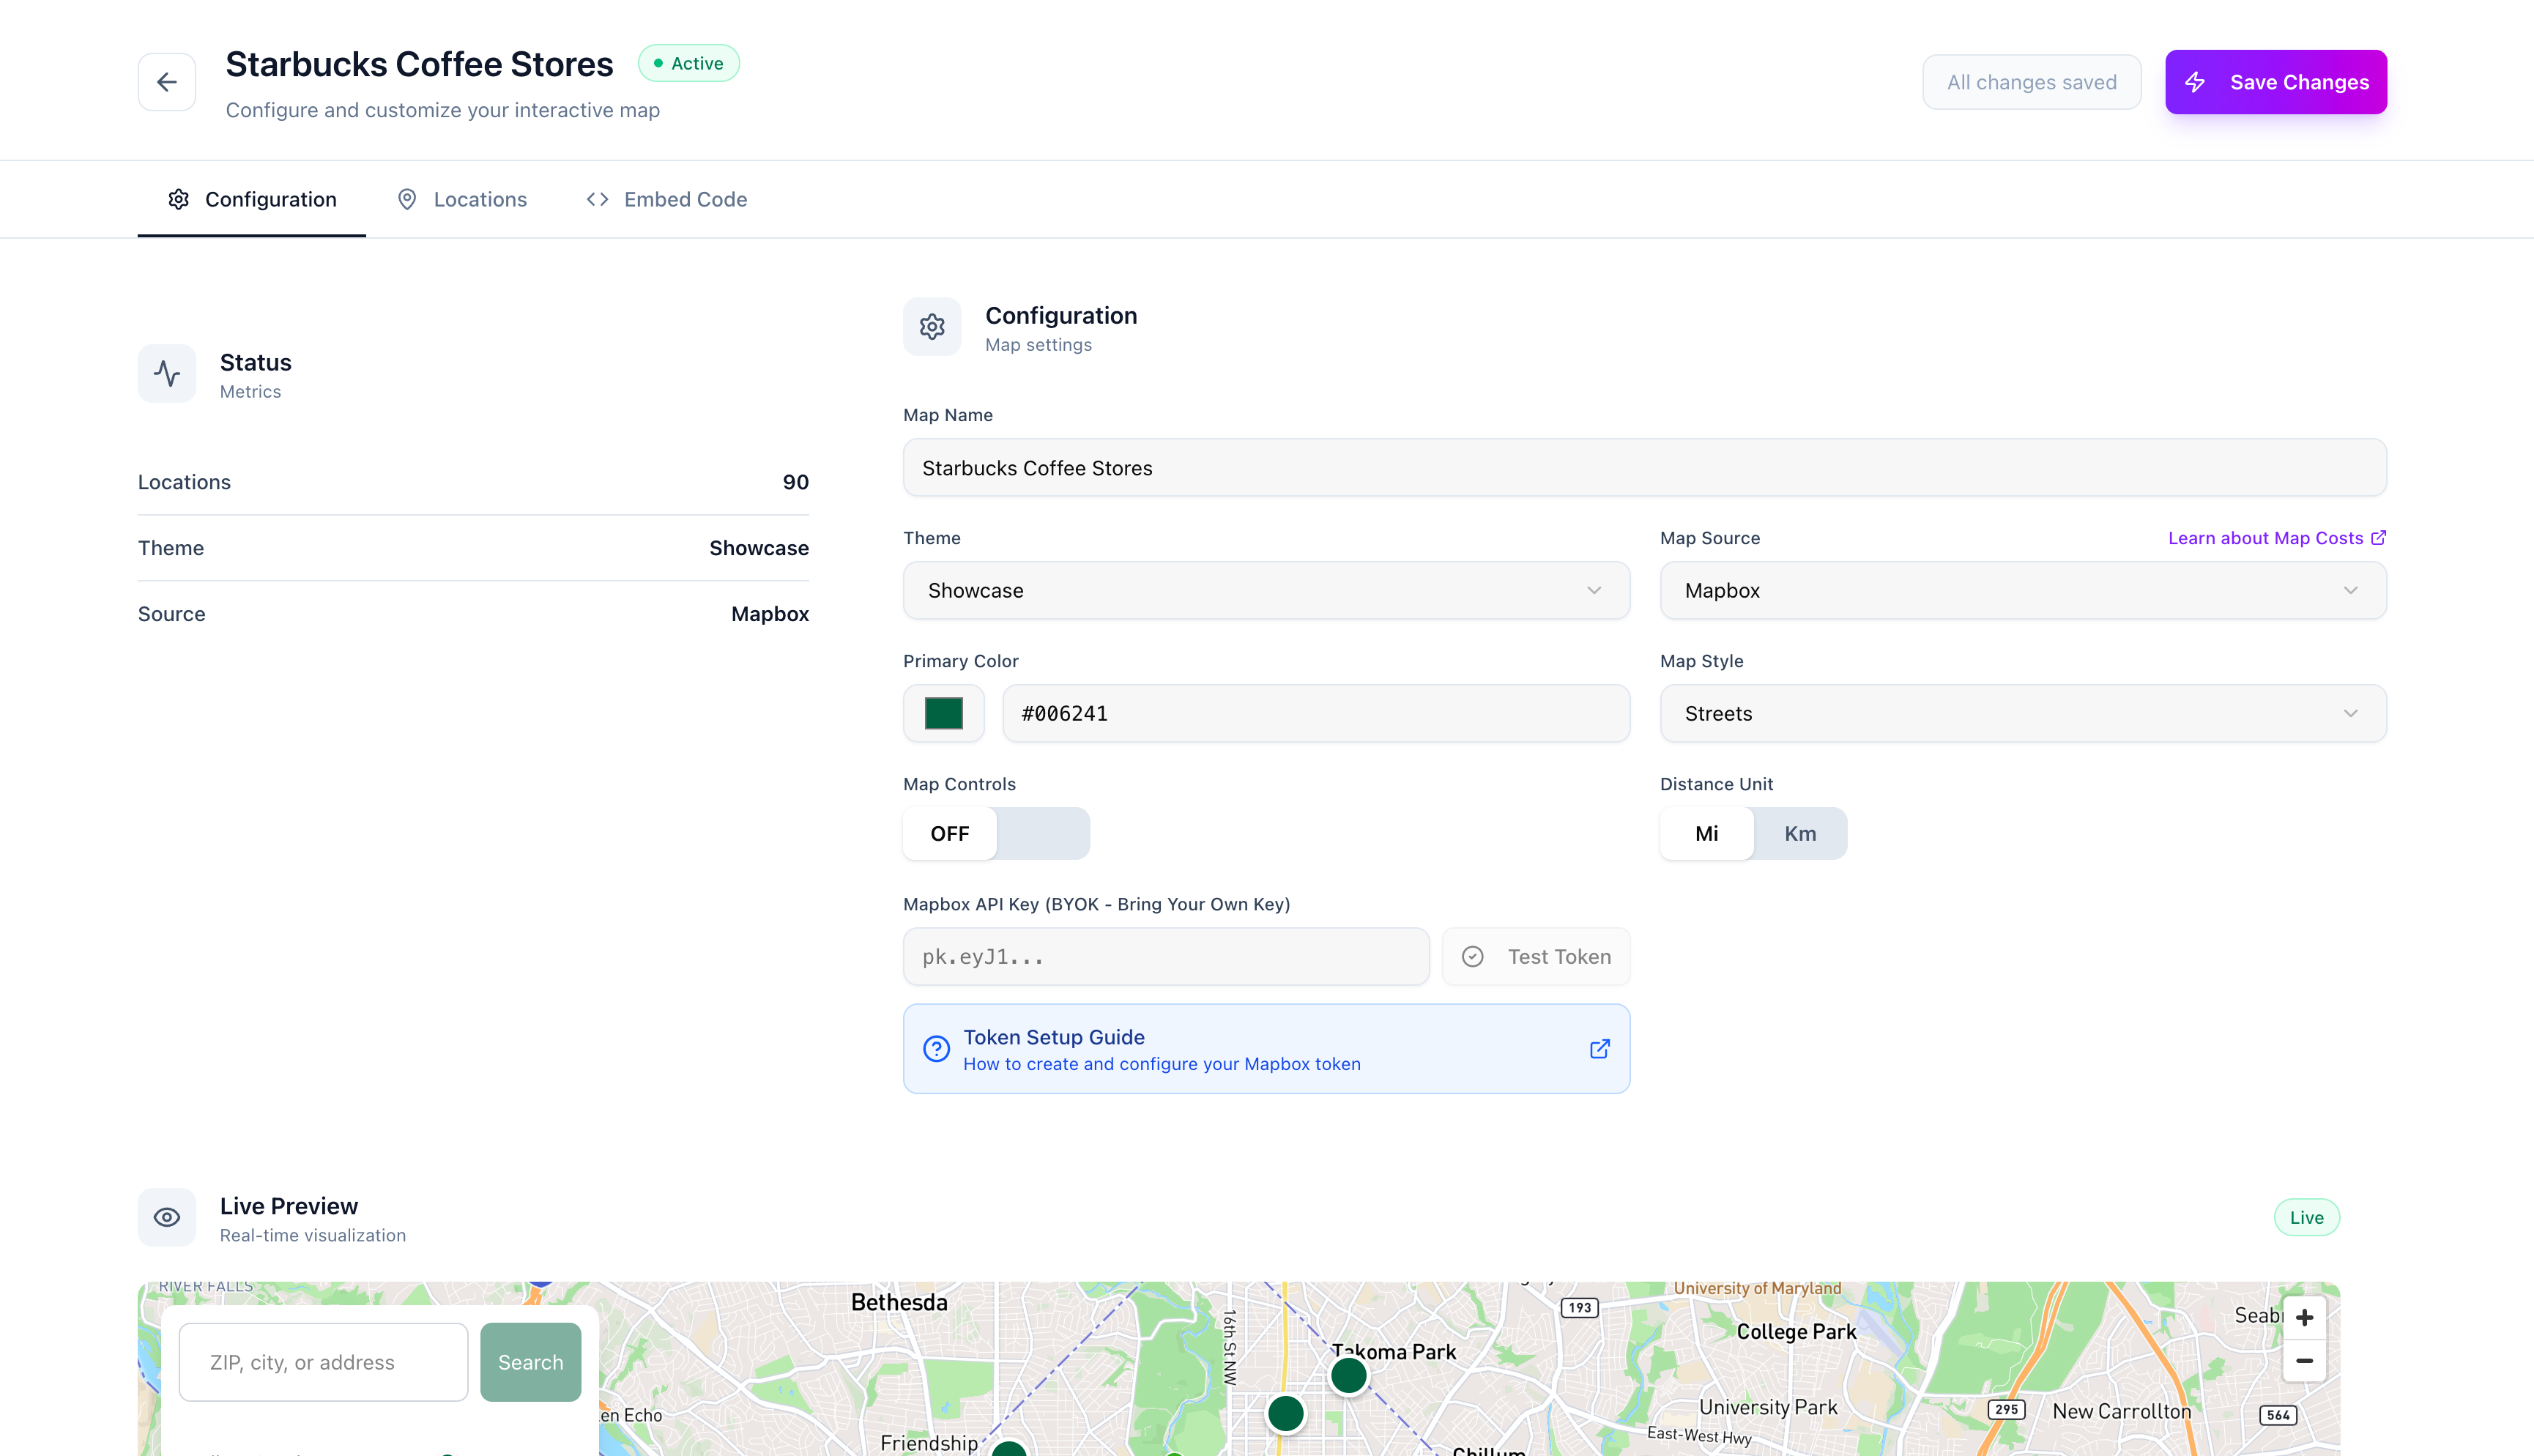2534x1456 pixels.
Task: Click the help question icon in Token Setup Guide
Action: [935, 1048]
